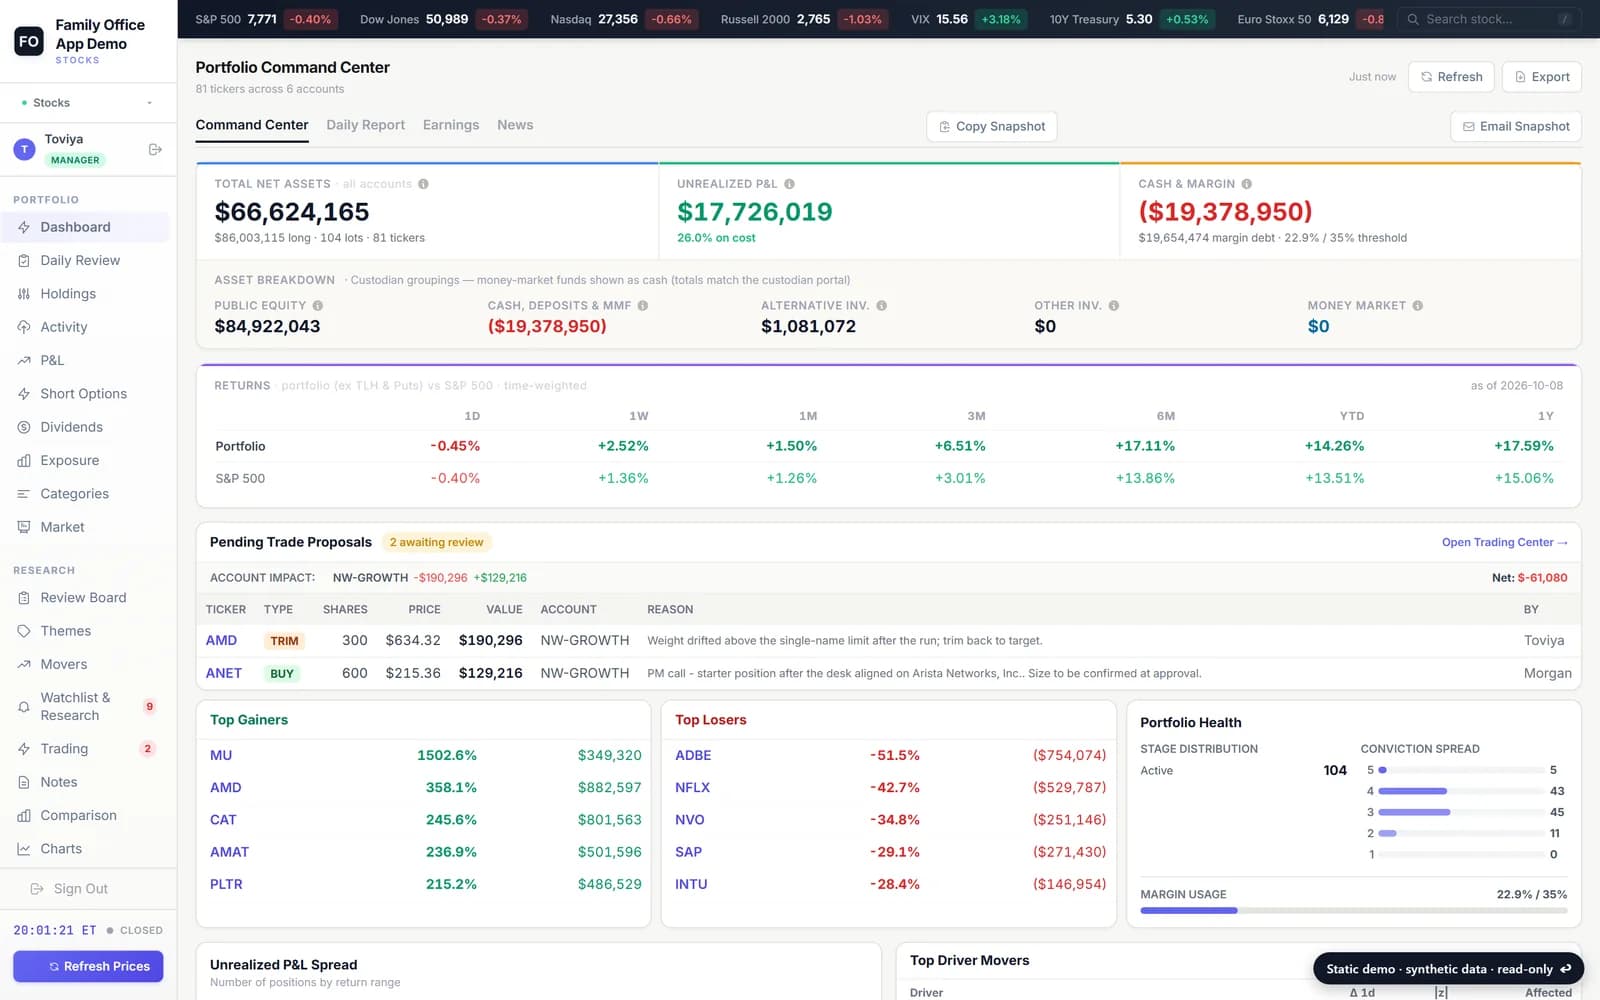This screenshot has width=1600, height=1000.
Task: Click the P&L trend icon
Action: click(24, 360)
